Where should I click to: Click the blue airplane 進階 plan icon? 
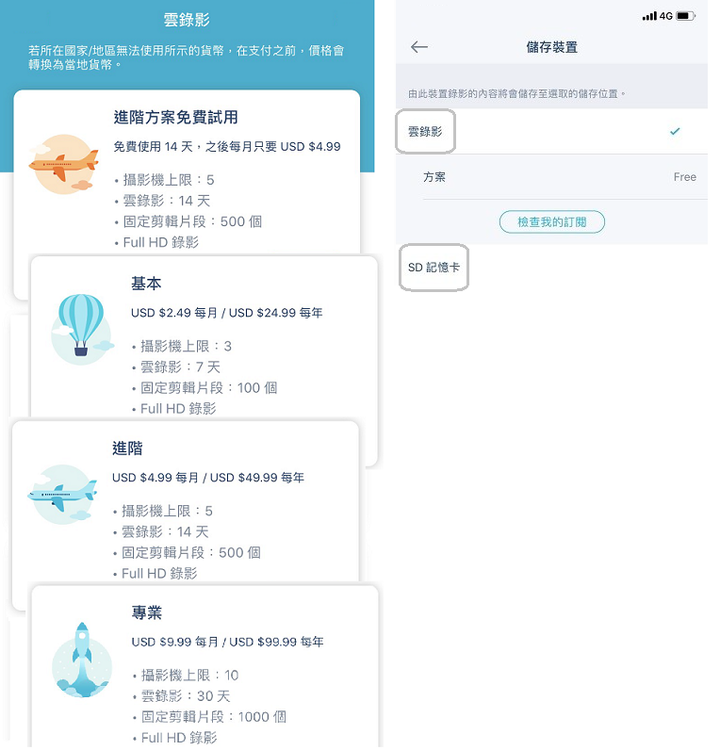click(x=62, y=495)
